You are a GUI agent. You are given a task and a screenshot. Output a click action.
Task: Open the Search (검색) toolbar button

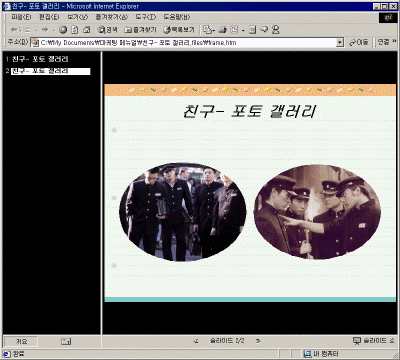[x=107, y=30]
